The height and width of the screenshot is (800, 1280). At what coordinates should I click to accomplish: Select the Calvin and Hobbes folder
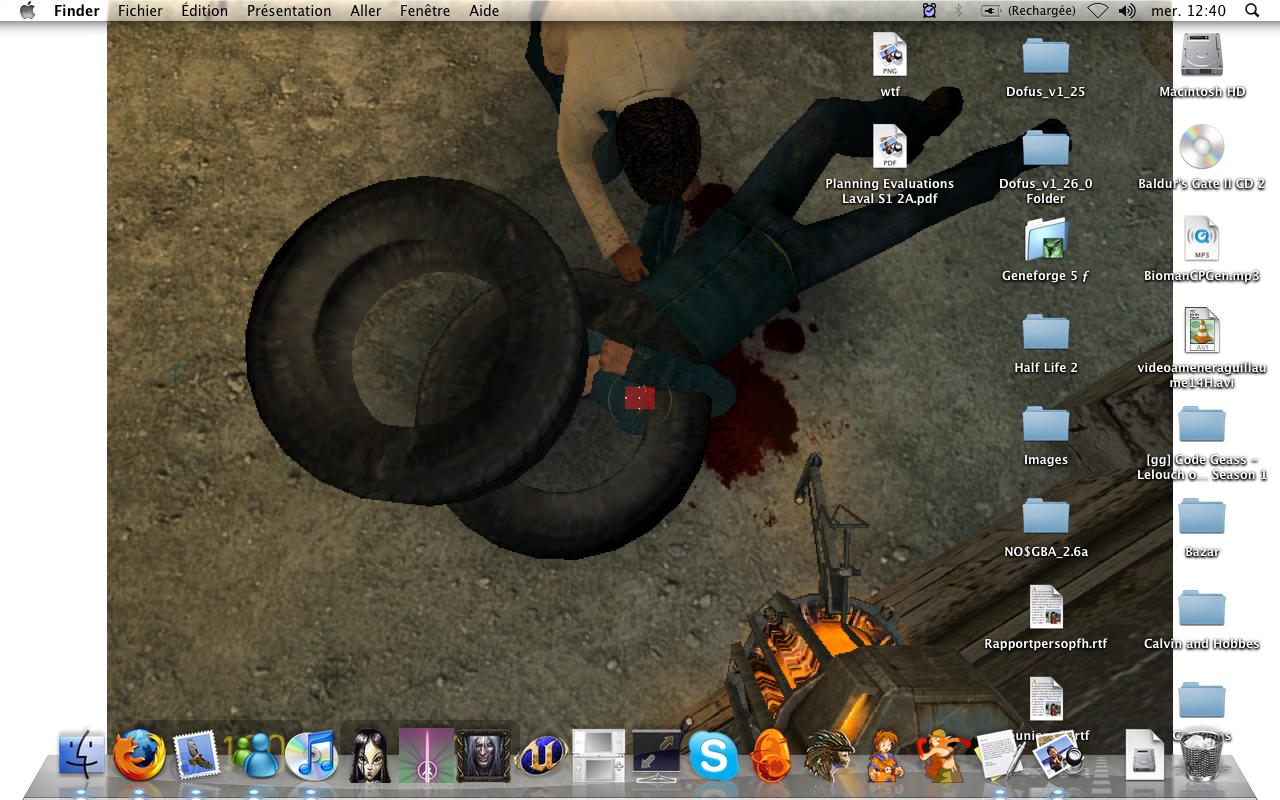[x=1202, y=608]
